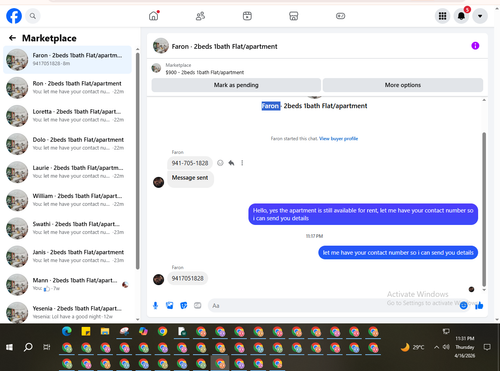Click the Facebook search magnifier icon
Image resolution: width=500 pixels, height=371 pixels.
pyautogui.click(x=33, y=16)
